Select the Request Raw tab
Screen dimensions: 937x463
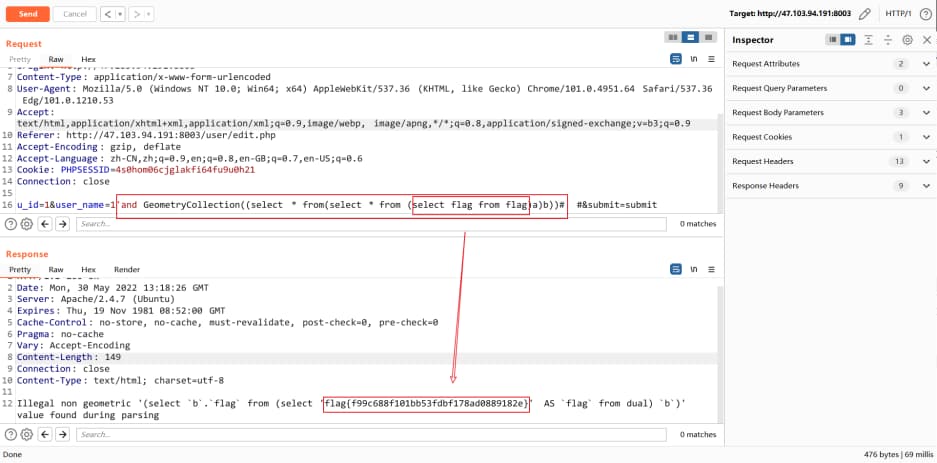[56, 59]
